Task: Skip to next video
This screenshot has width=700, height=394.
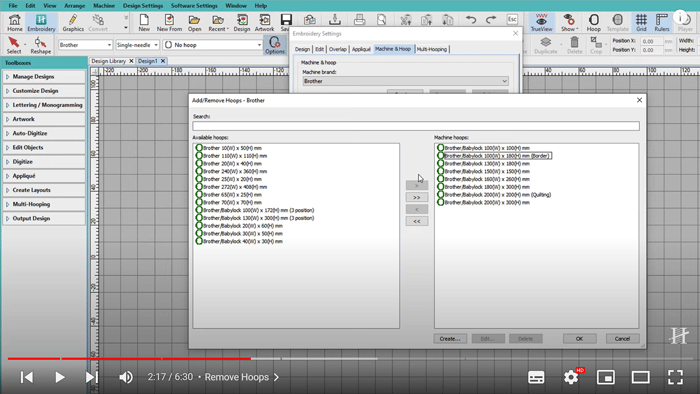Action: [92, 377]
